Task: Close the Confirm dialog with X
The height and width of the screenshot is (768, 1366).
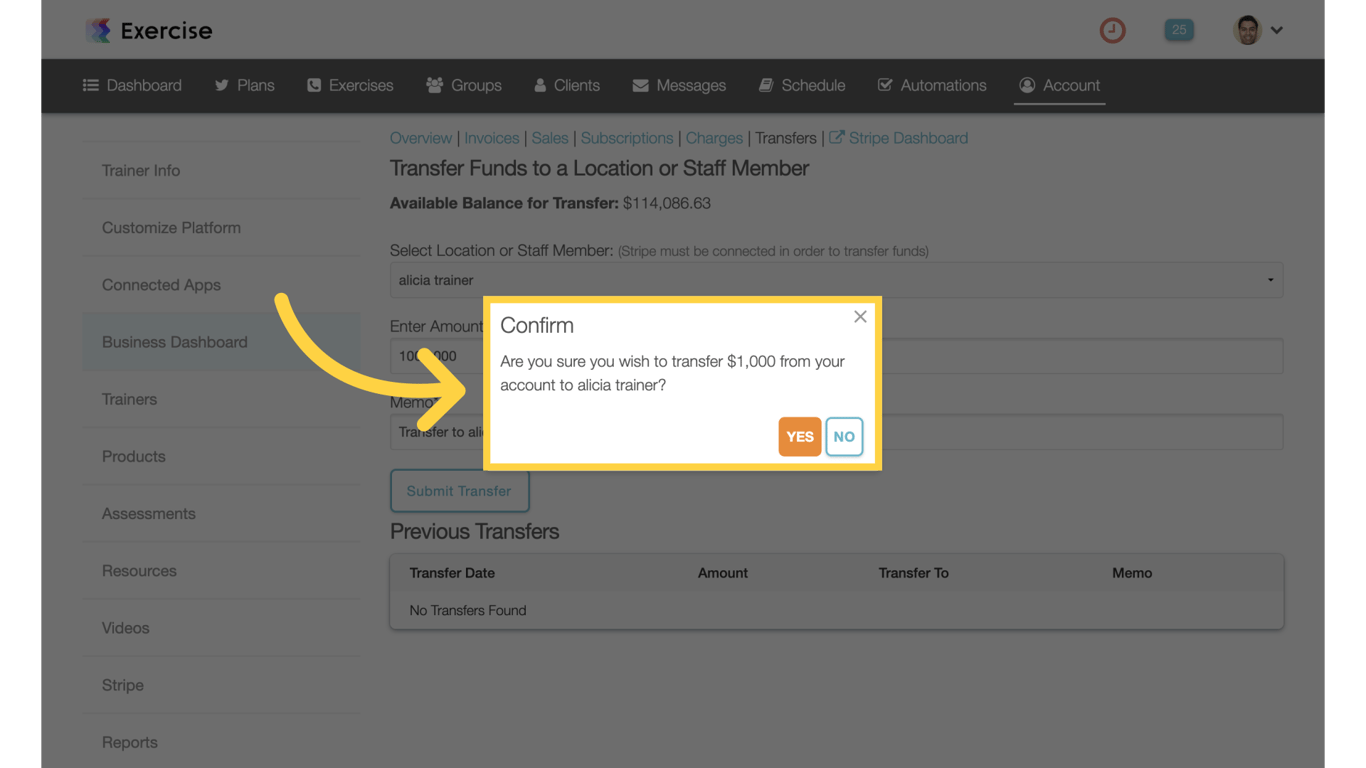Action: point(860,317)
